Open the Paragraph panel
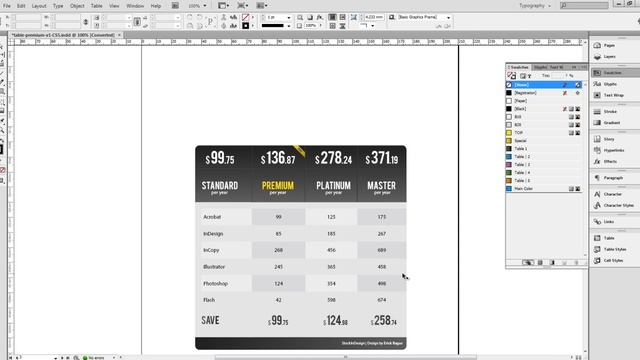This screenshot has width=640, height=360. point(608,178)
